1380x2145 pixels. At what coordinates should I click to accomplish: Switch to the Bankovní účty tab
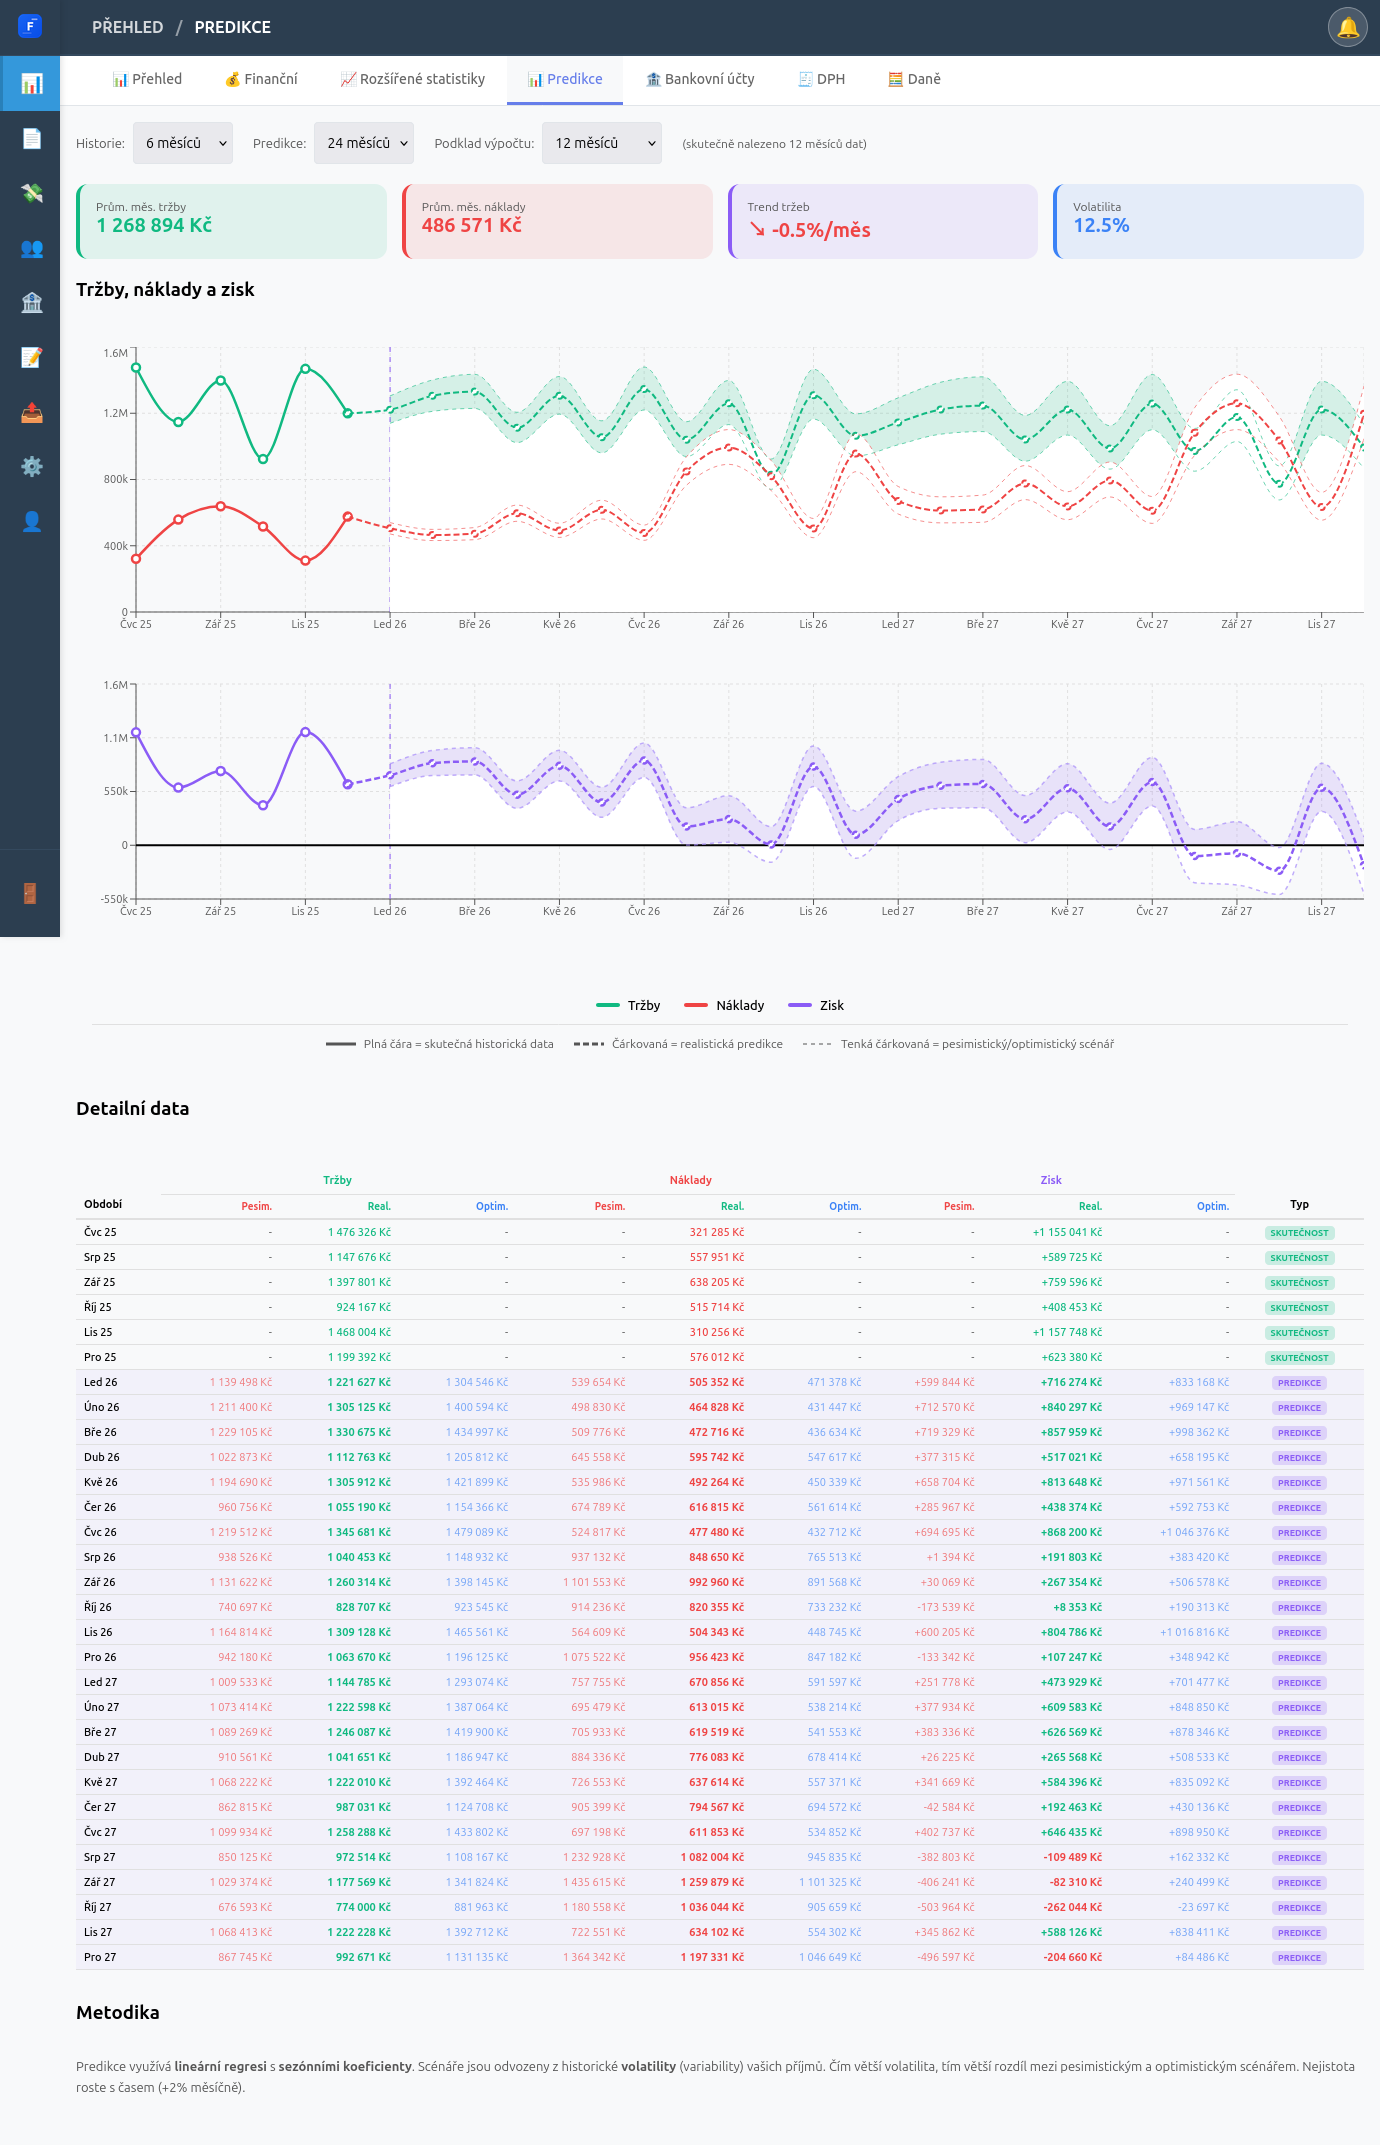click(x=700, y=79)
